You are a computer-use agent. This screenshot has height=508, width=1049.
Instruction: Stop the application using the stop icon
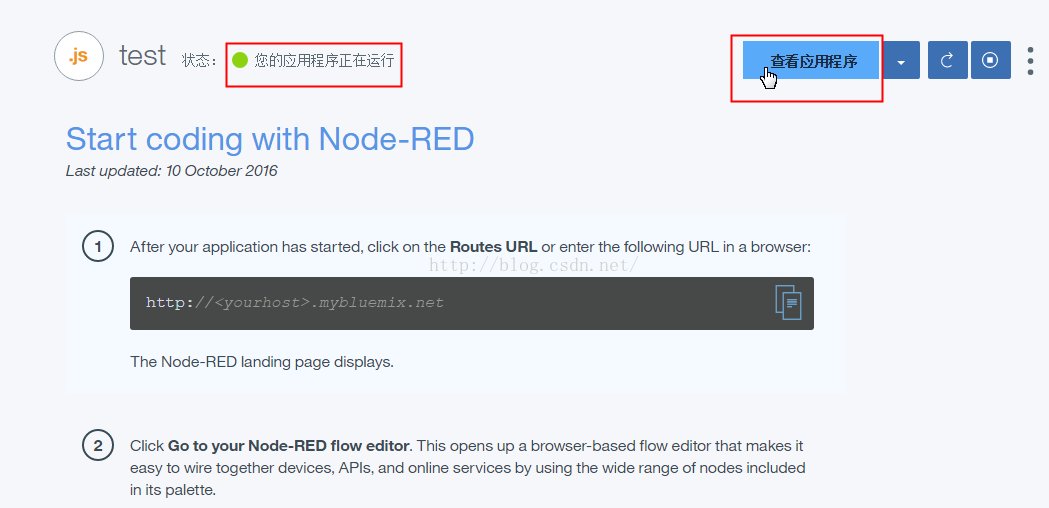pyautogui.click(x=990, y=60)
